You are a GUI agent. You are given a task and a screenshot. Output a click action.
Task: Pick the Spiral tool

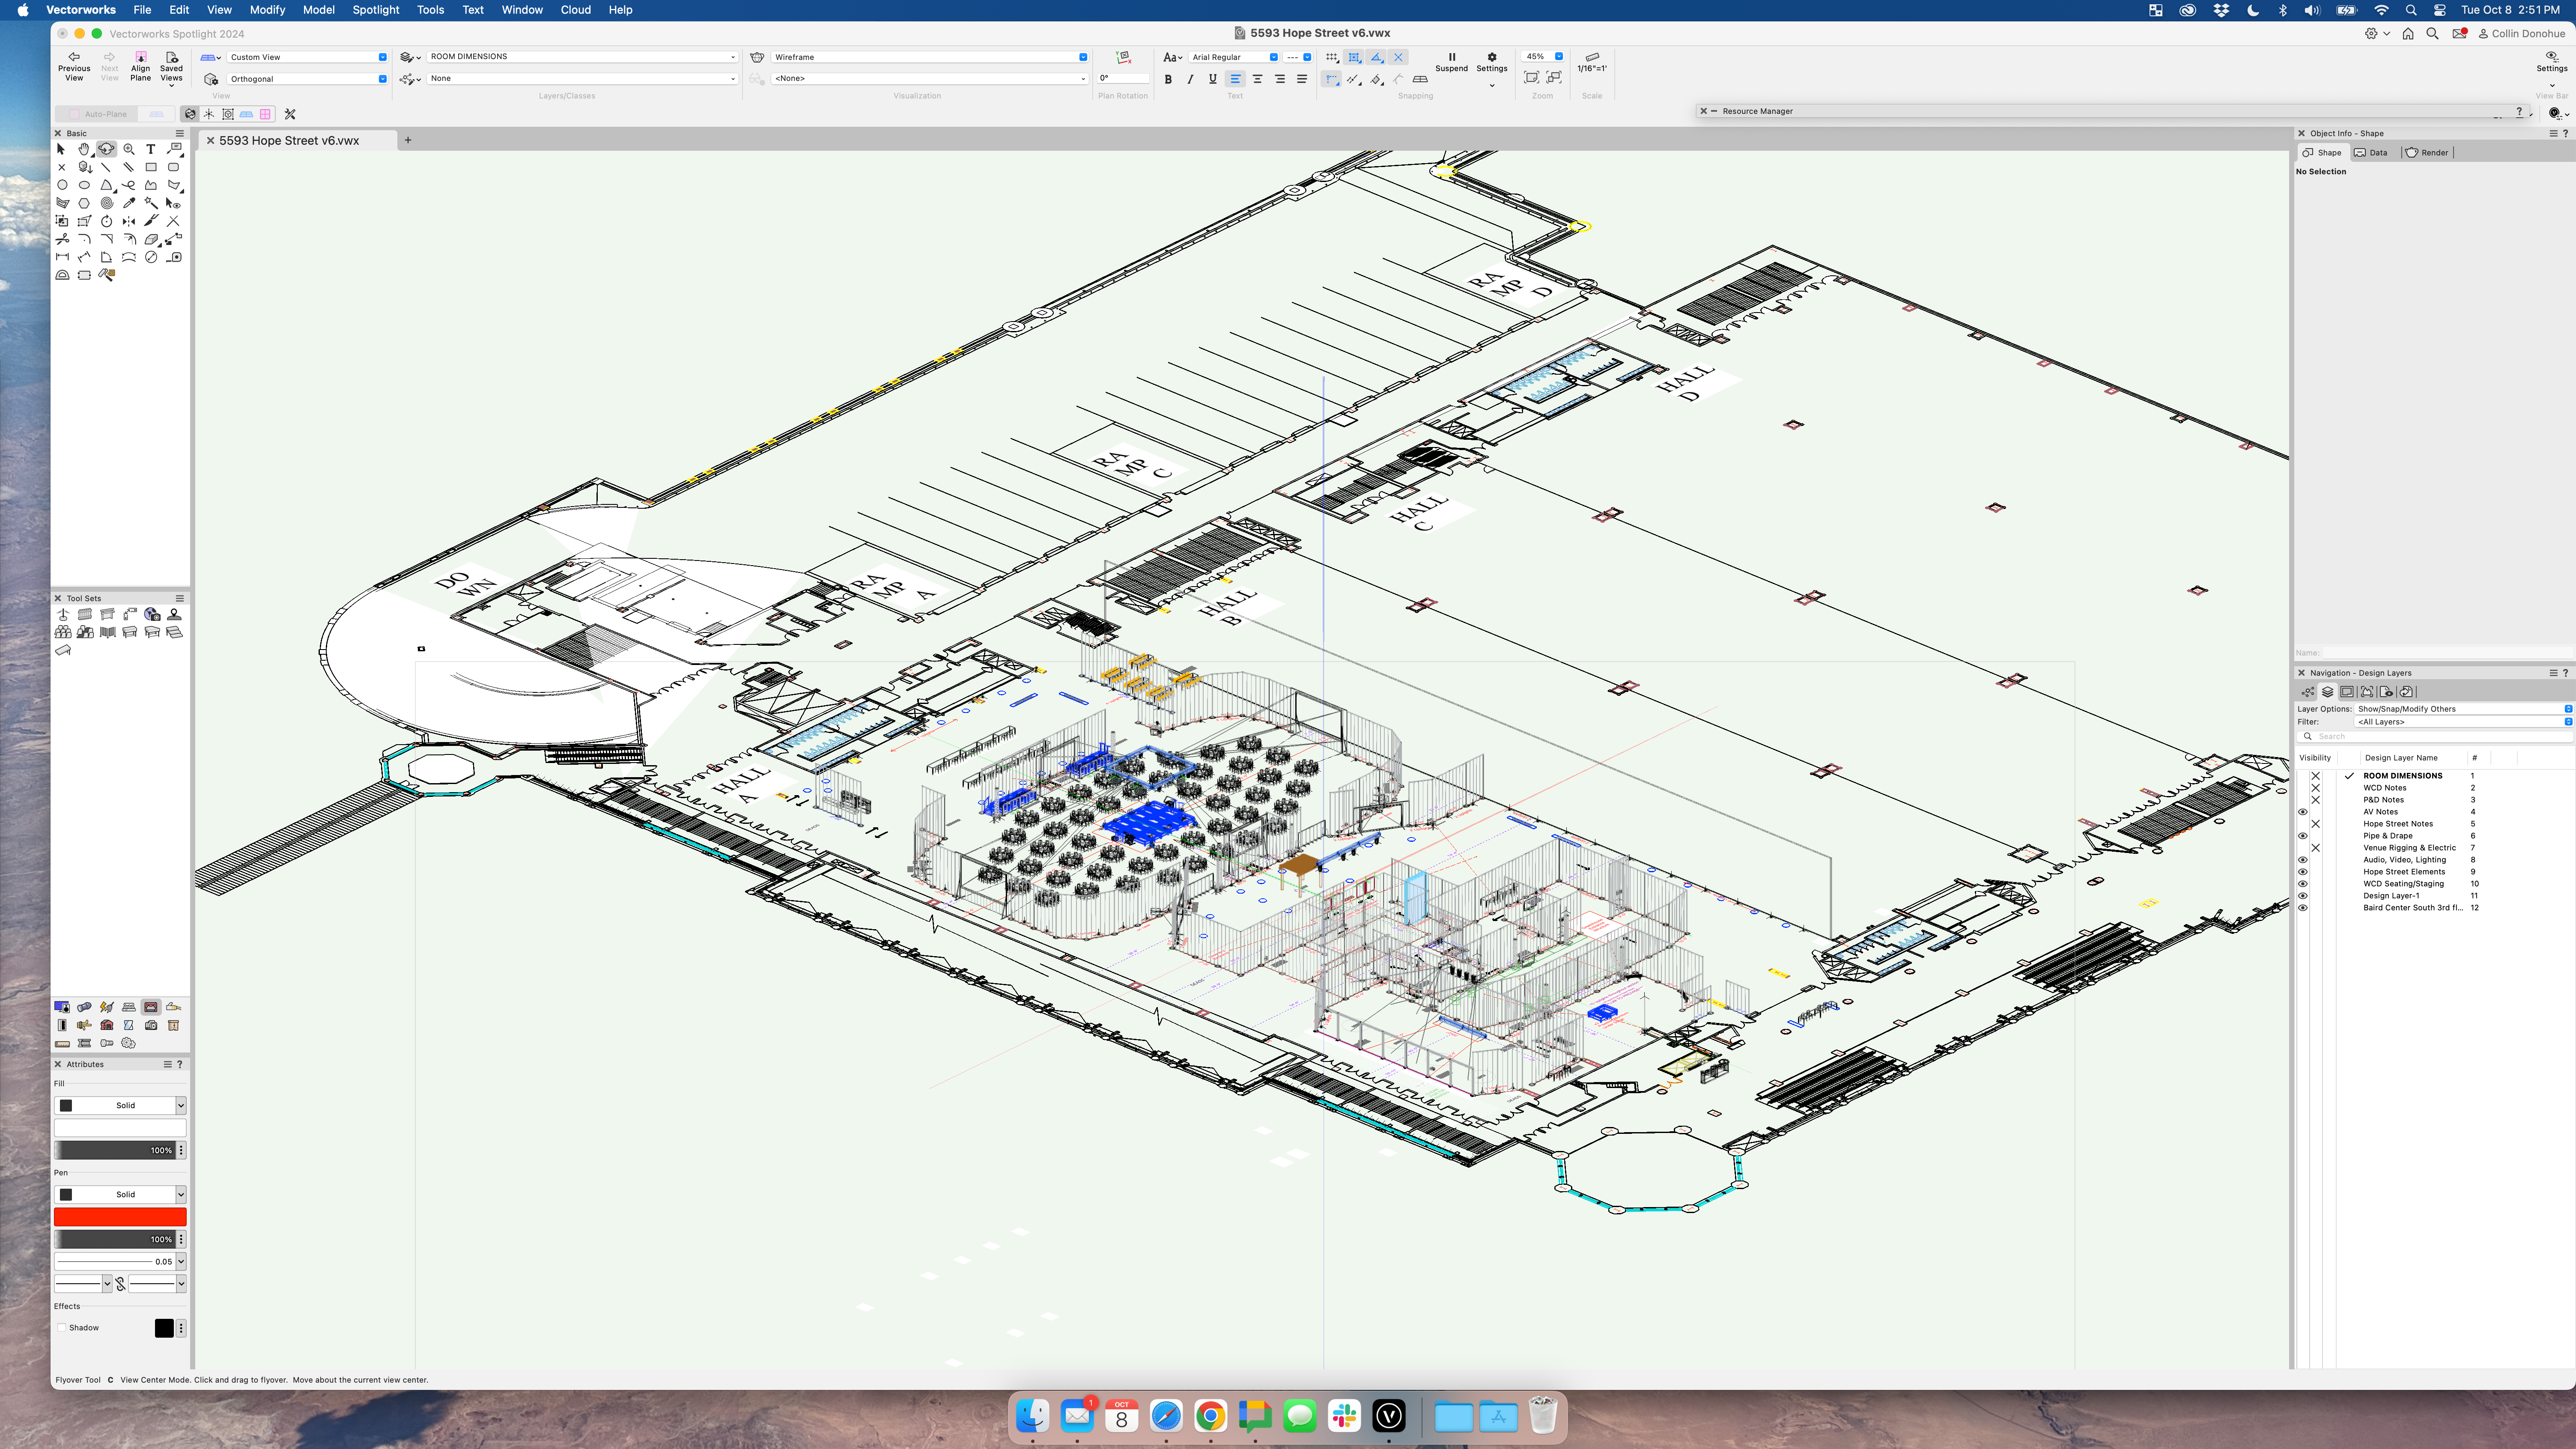pyautogui.click(x=107, y=203)
